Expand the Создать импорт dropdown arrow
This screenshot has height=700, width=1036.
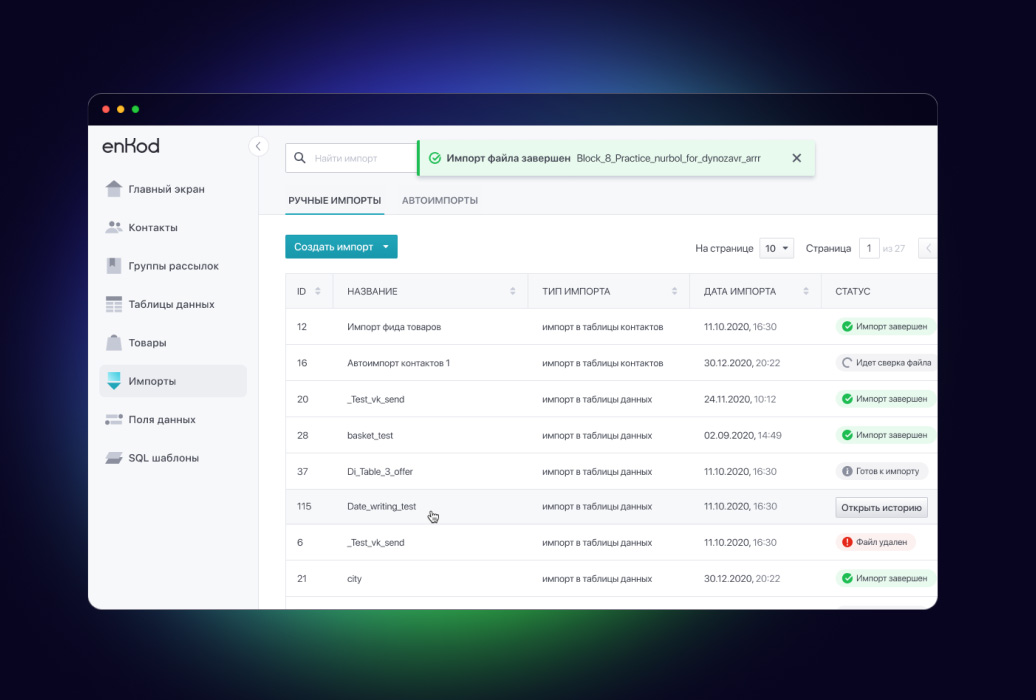pos(385,245)
